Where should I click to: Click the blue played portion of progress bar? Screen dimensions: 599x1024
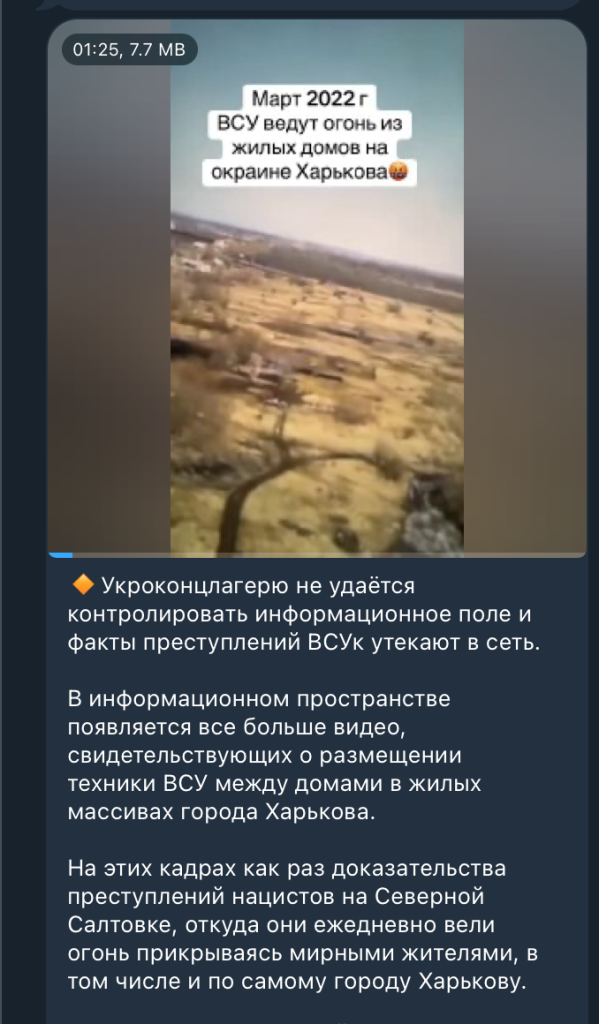[x=60, y=555]
